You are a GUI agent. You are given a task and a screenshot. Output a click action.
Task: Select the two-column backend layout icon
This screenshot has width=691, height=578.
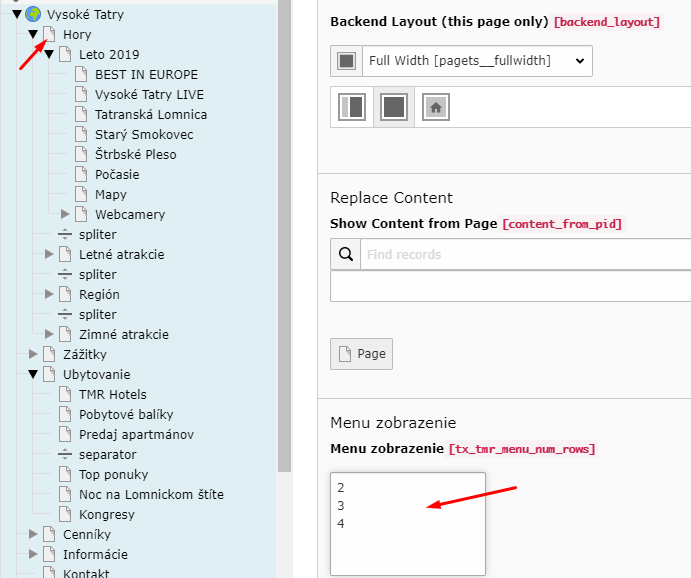pos(352,106)
